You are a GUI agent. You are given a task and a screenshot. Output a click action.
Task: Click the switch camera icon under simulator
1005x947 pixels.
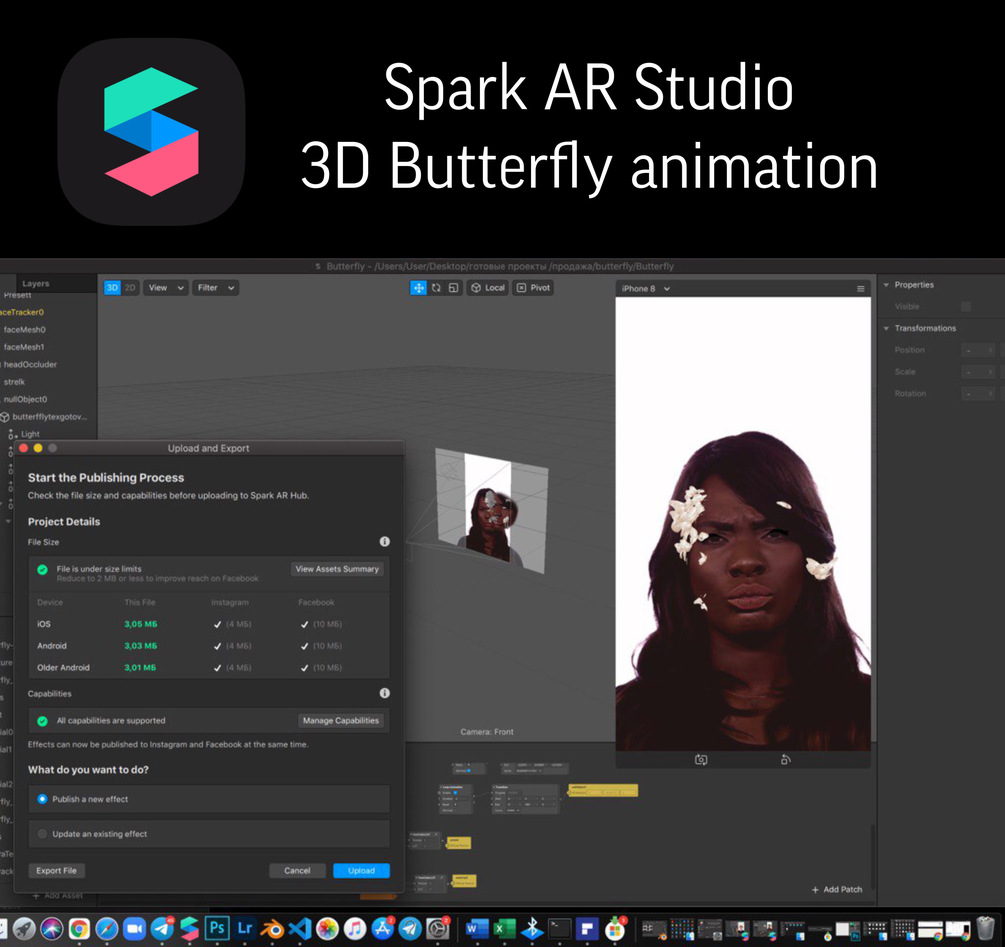click(701, 760)
